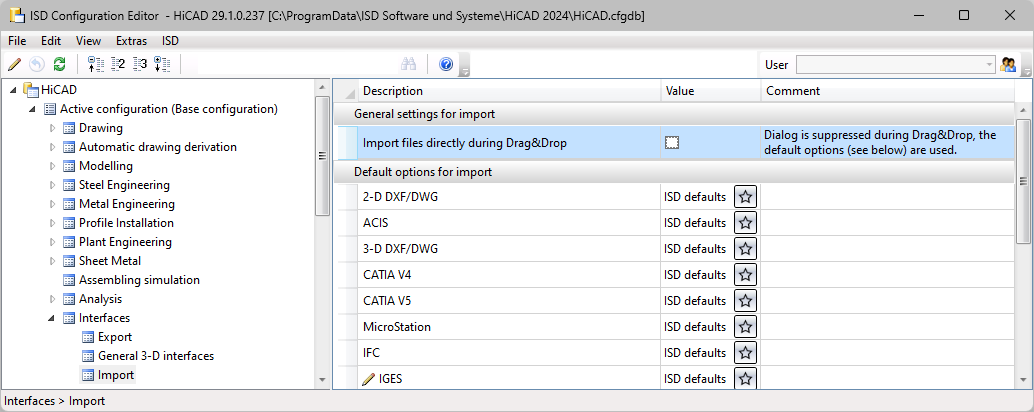Image resolution: width=1034 pixels, height=412 pixels.
Task: Click star button for CATIA V5
Action: [746, 301]
